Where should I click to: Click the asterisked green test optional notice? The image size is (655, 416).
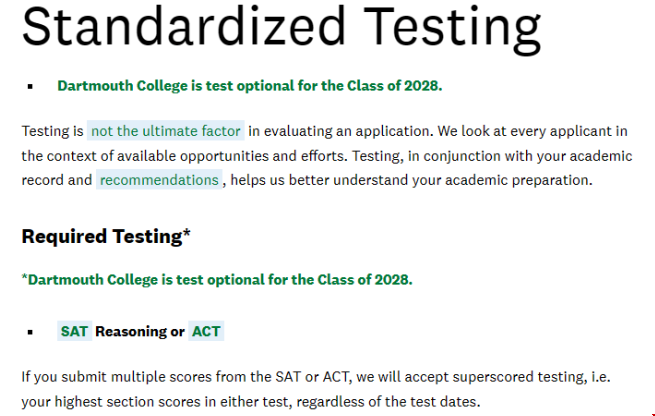217,279
